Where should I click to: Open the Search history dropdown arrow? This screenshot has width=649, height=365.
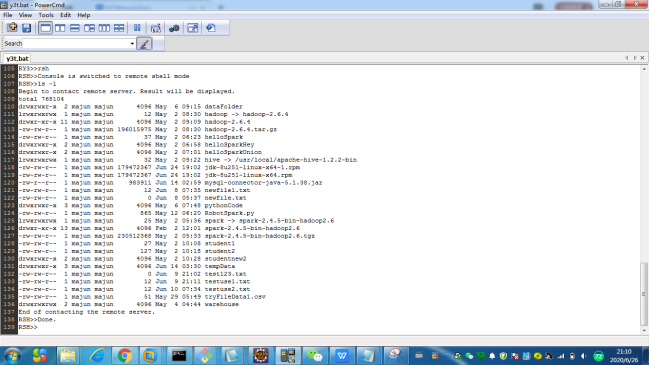132,43
